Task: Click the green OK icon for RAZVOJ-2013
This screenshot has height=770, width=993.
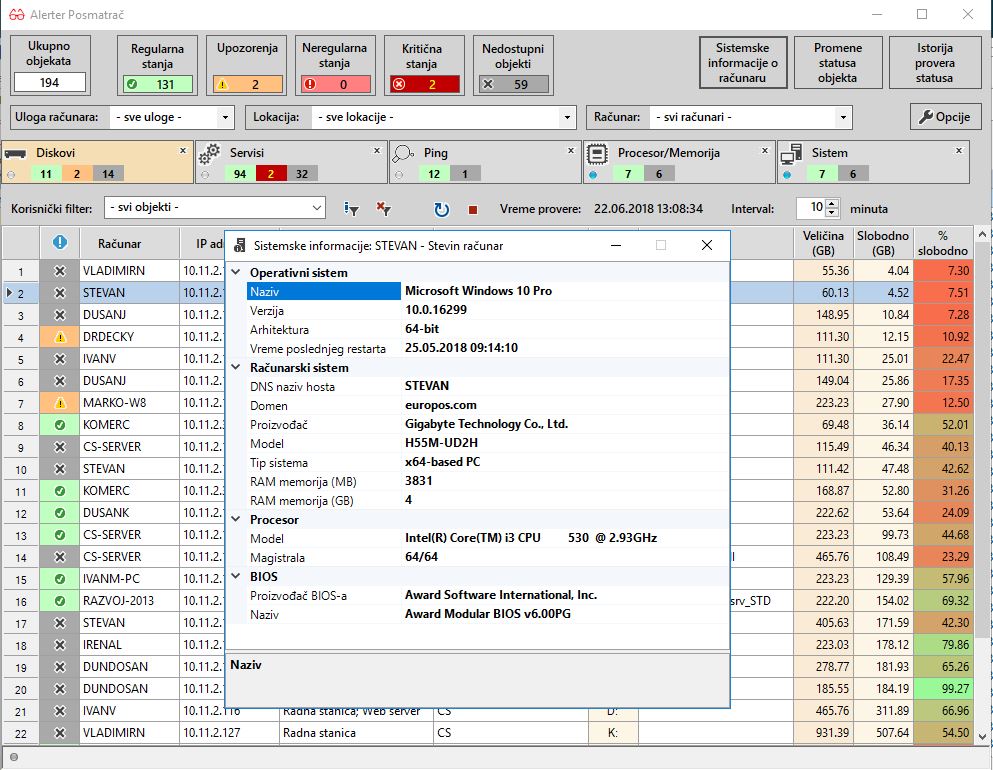Action: [60, 601]
